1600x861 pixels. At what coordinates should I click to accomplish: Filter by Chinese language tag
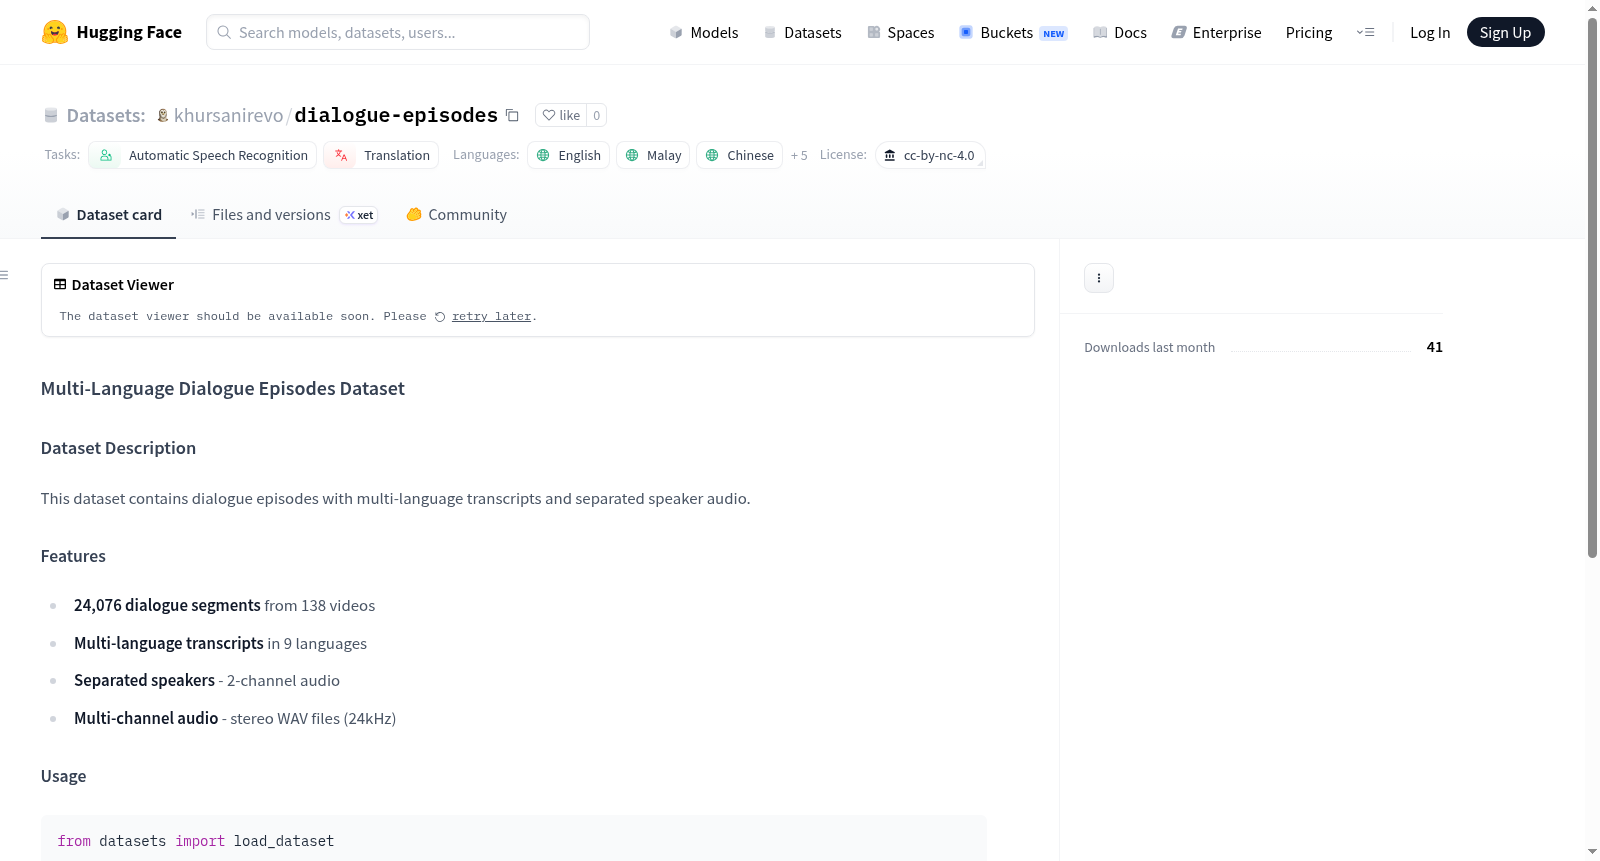[x=739, y=155]
